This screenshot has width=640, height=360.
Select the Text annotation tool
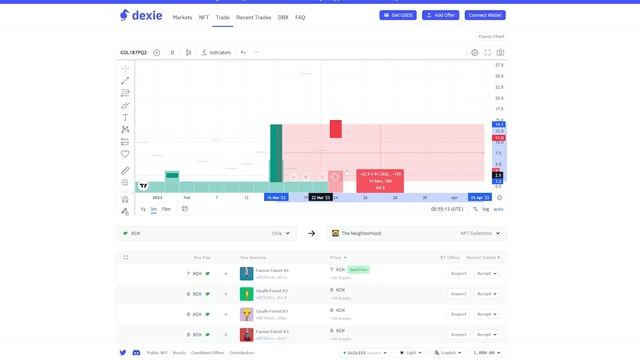pos(125,118)
